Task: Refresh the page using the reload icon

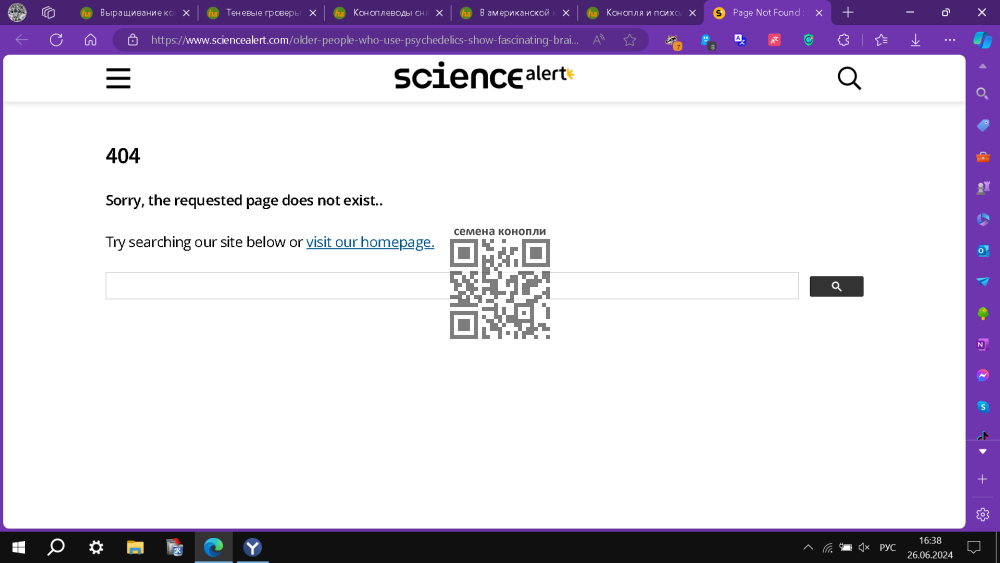Action: pos(56,40)
